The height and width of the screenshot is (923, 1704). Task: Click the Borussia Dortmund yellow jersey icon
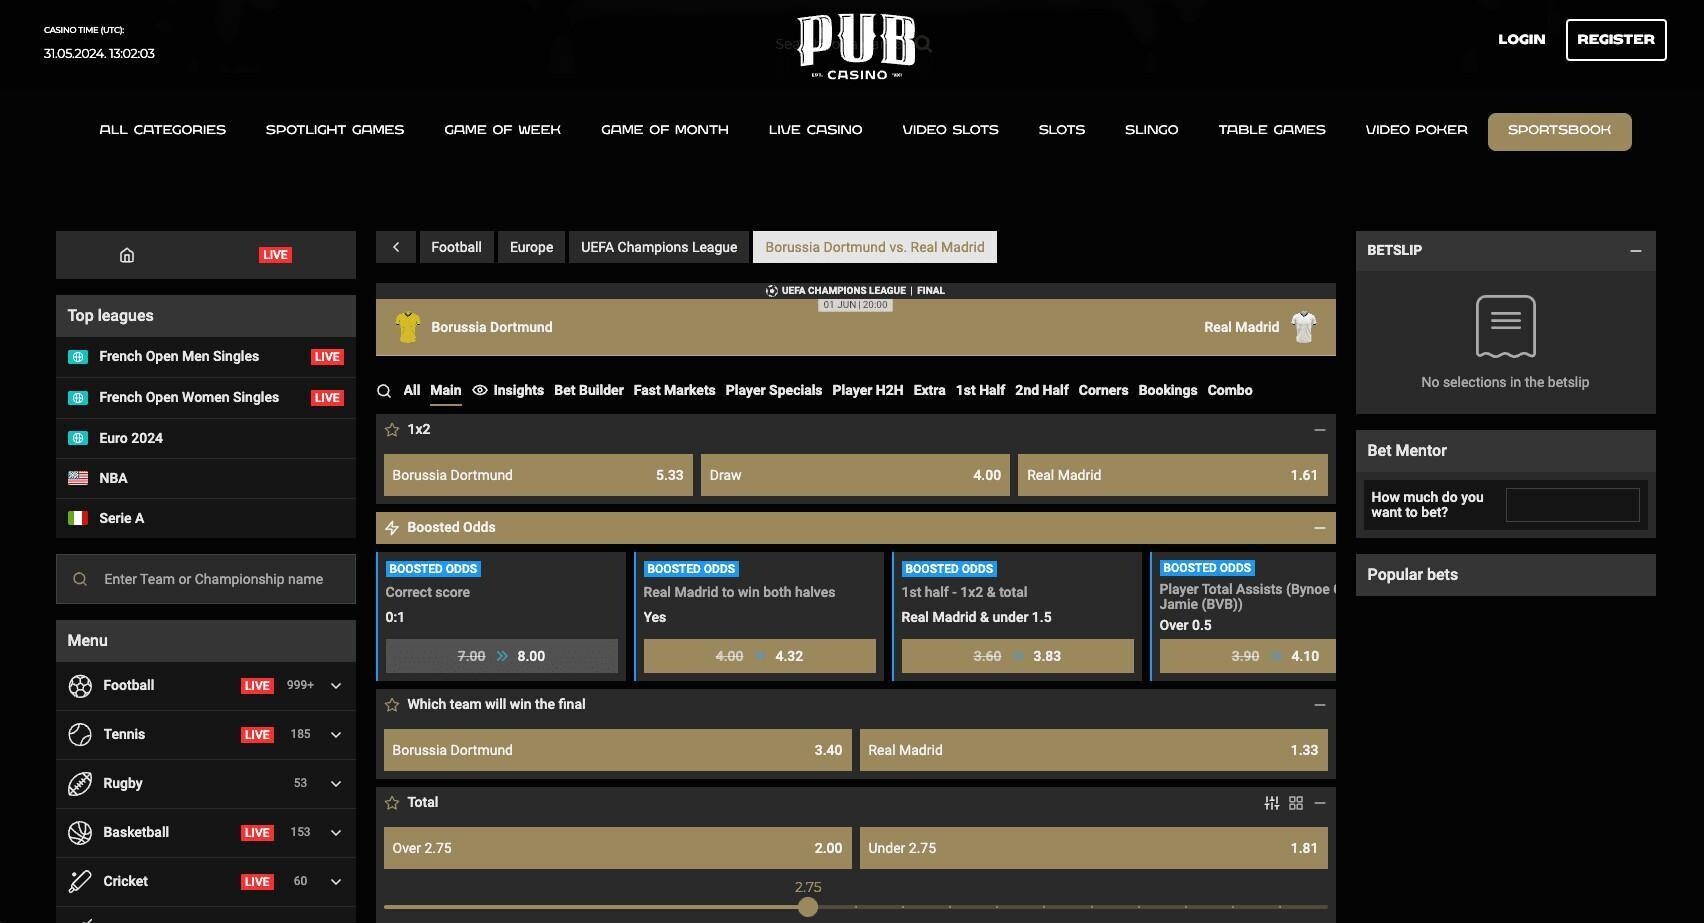(408, 327)
